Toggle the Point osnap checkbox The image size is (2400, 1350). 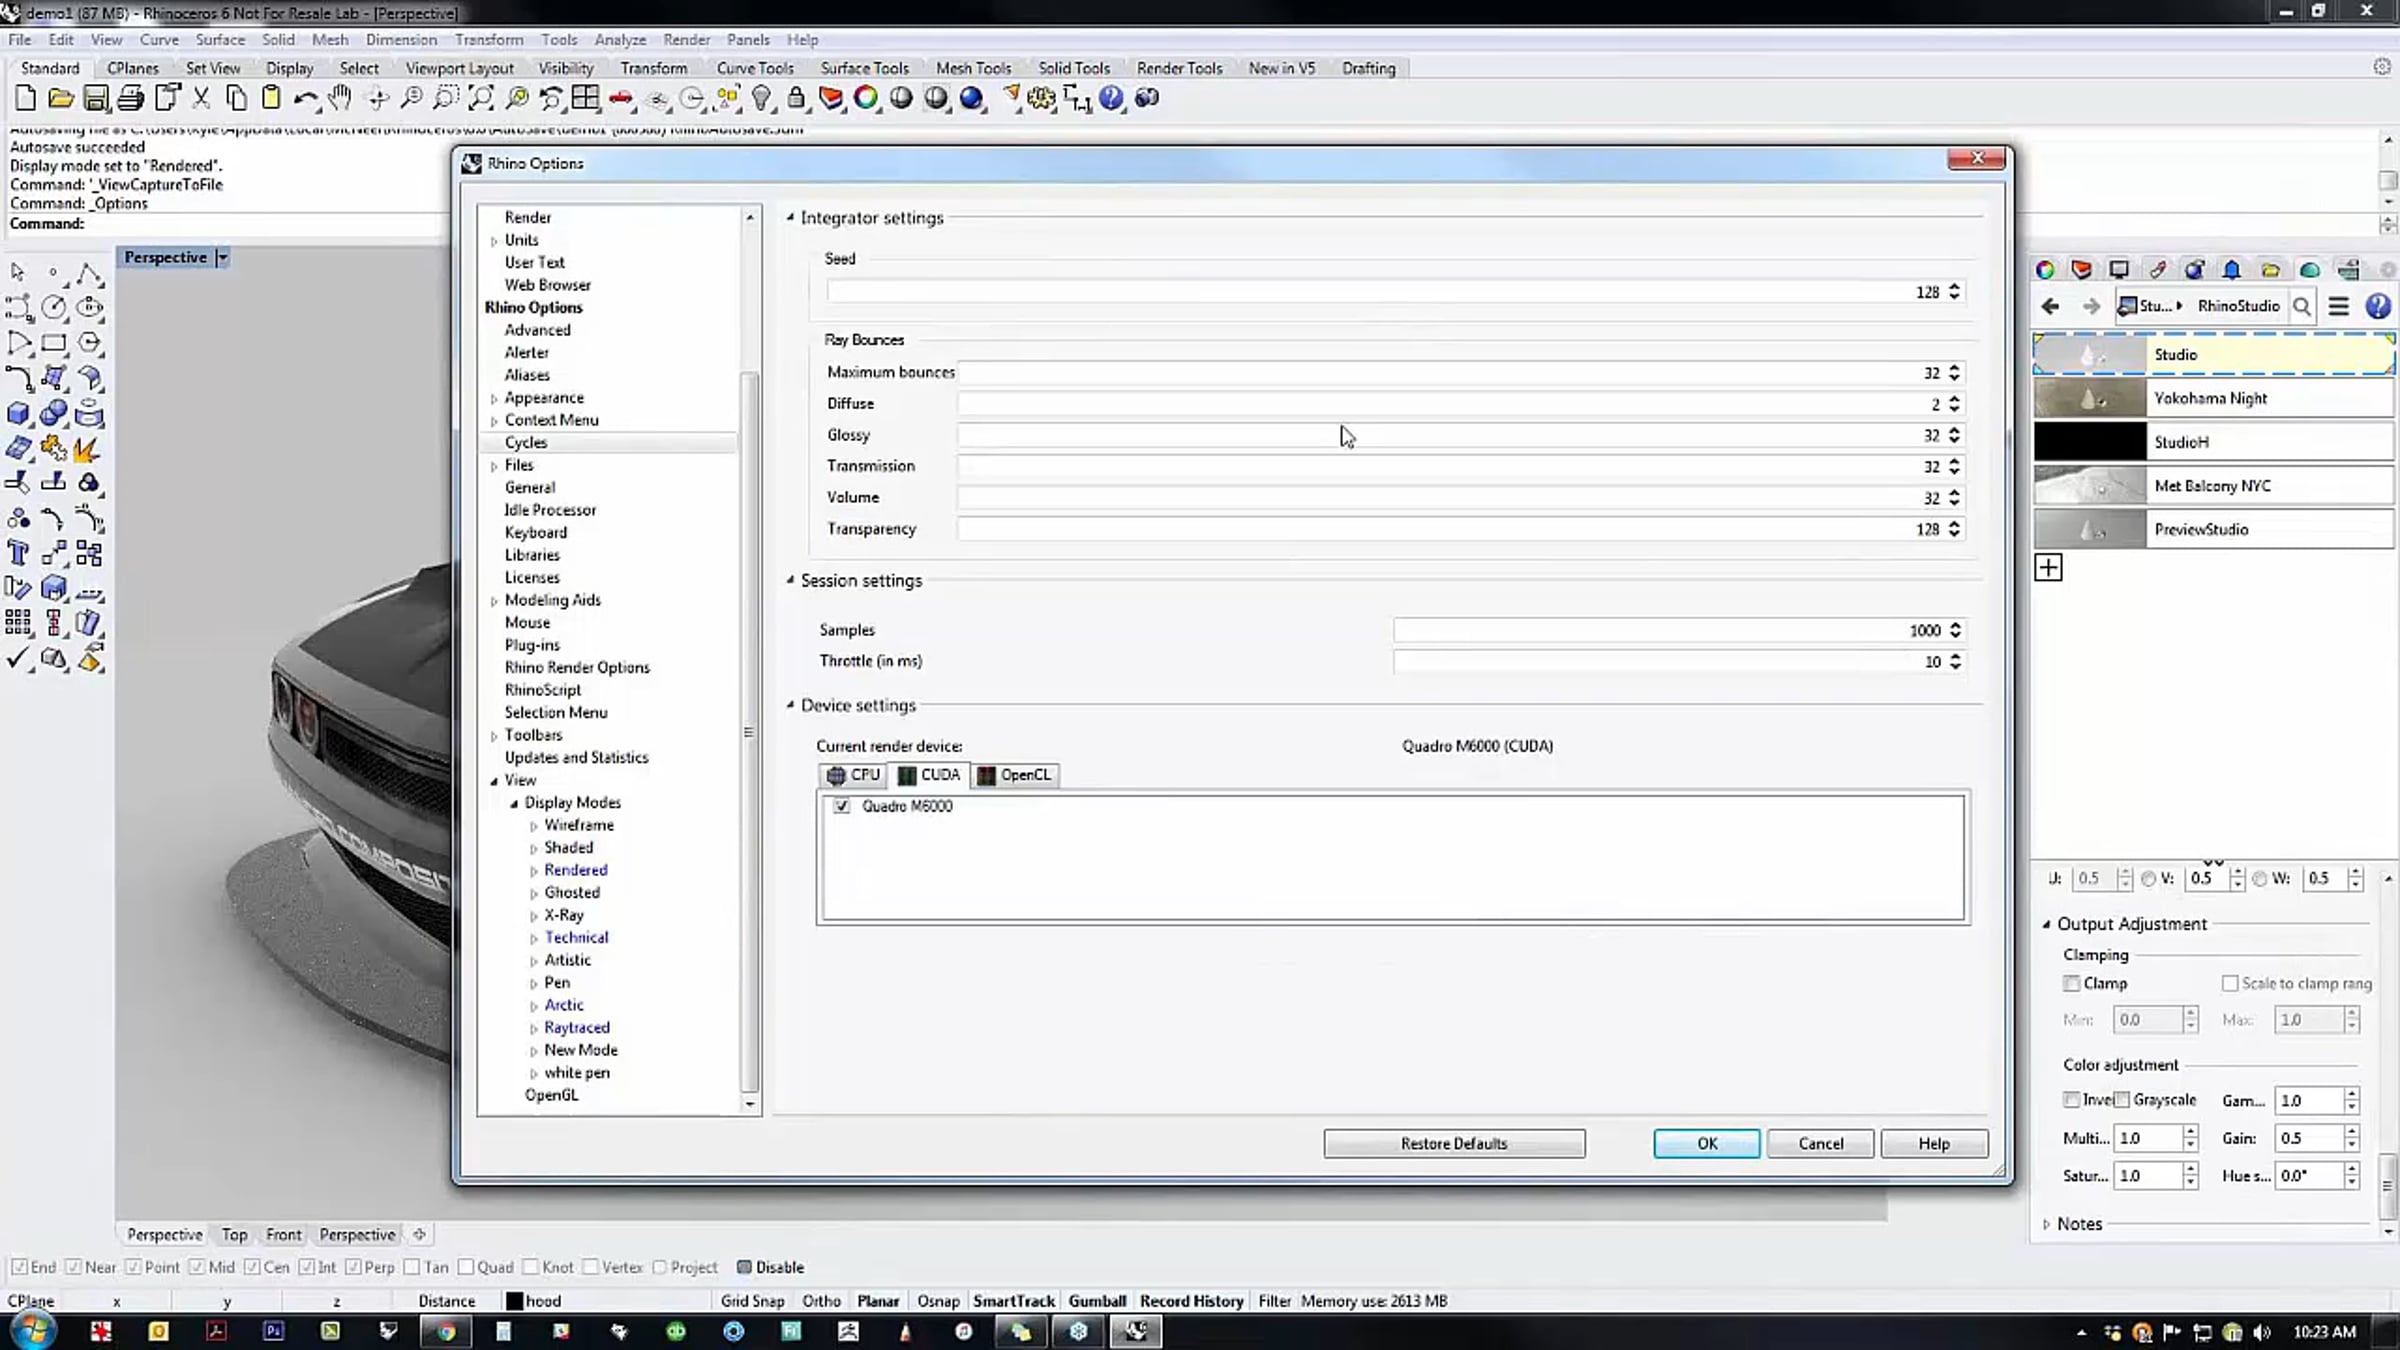133,1267
